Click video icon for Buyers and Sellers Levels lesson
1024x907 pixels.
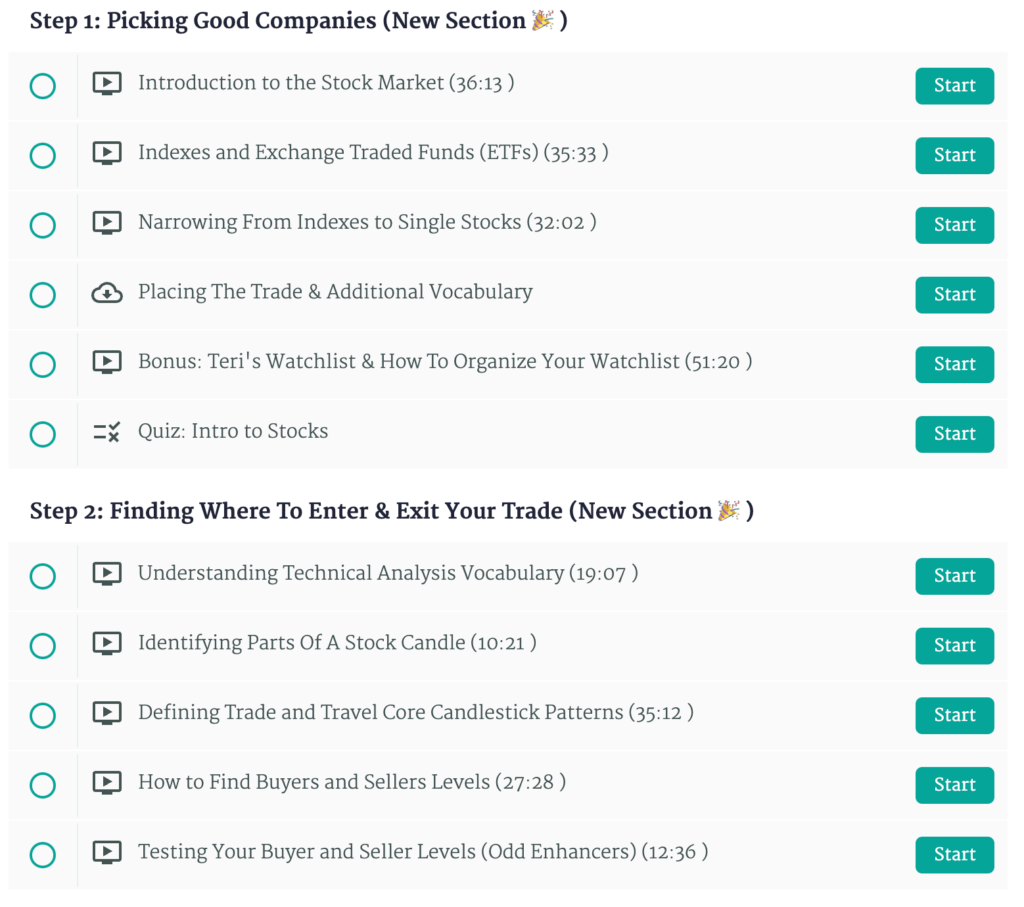point(107,783)
